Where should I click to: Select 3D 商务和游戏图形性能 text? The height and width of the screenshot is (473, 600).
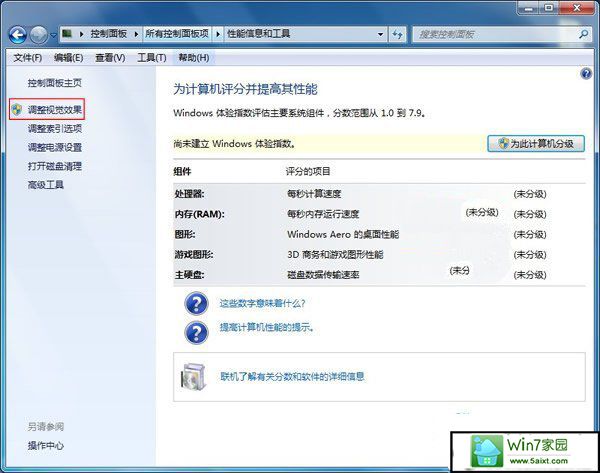pos(335,254)
